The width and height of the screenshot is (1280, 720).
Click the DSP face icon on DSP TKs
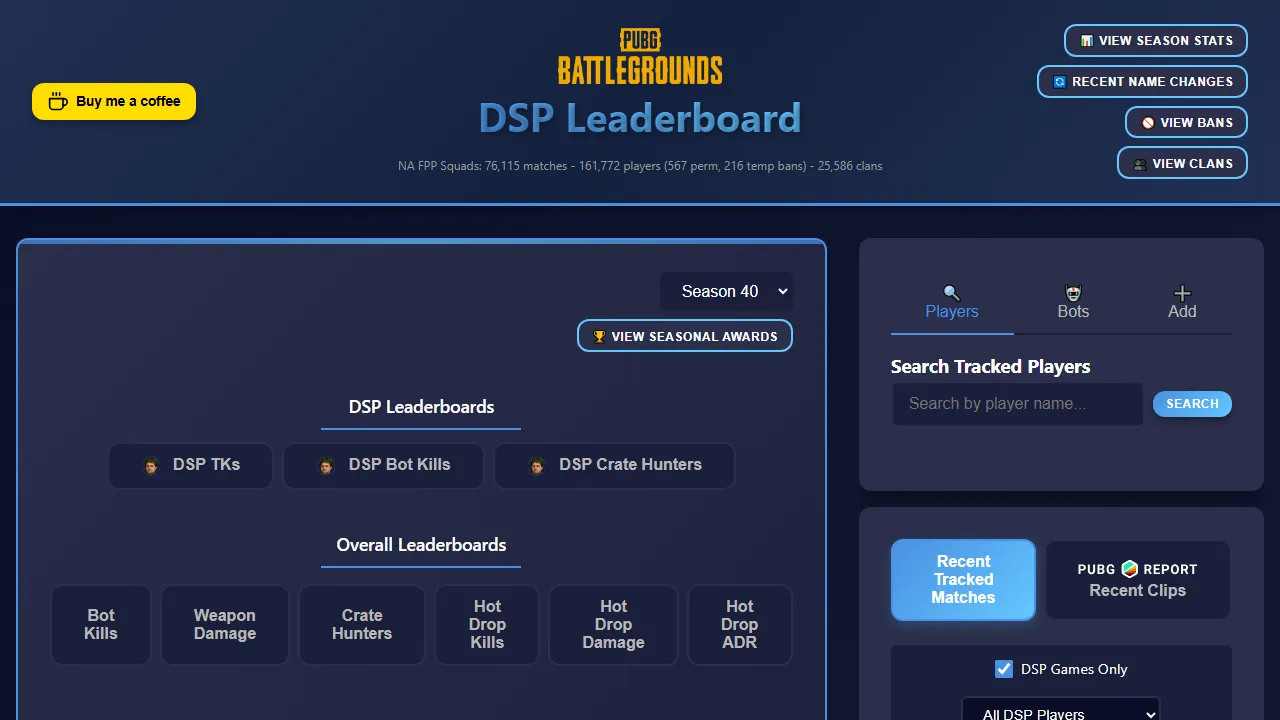pyautogui.click(x=151, y=465)
